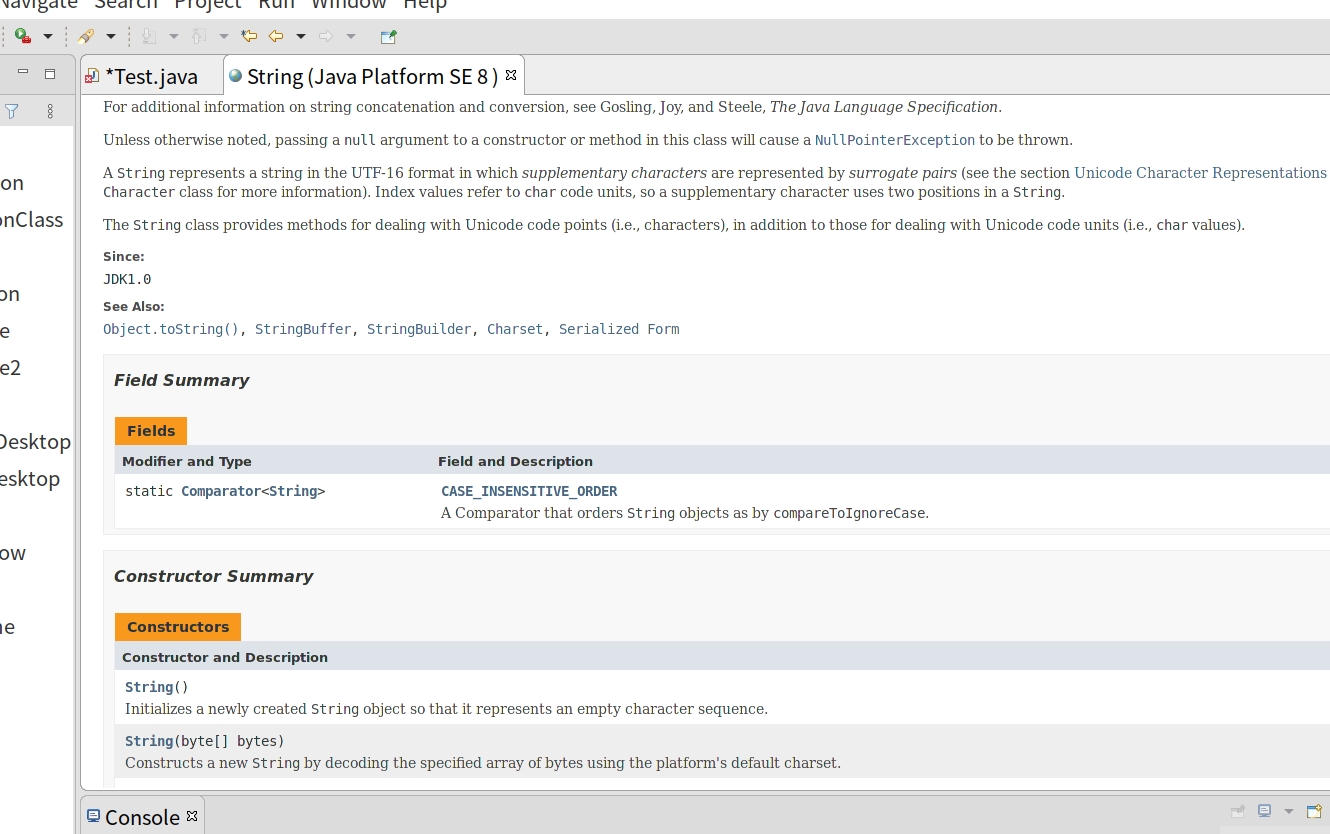Open the Navigate menu

tap(38, 4)
